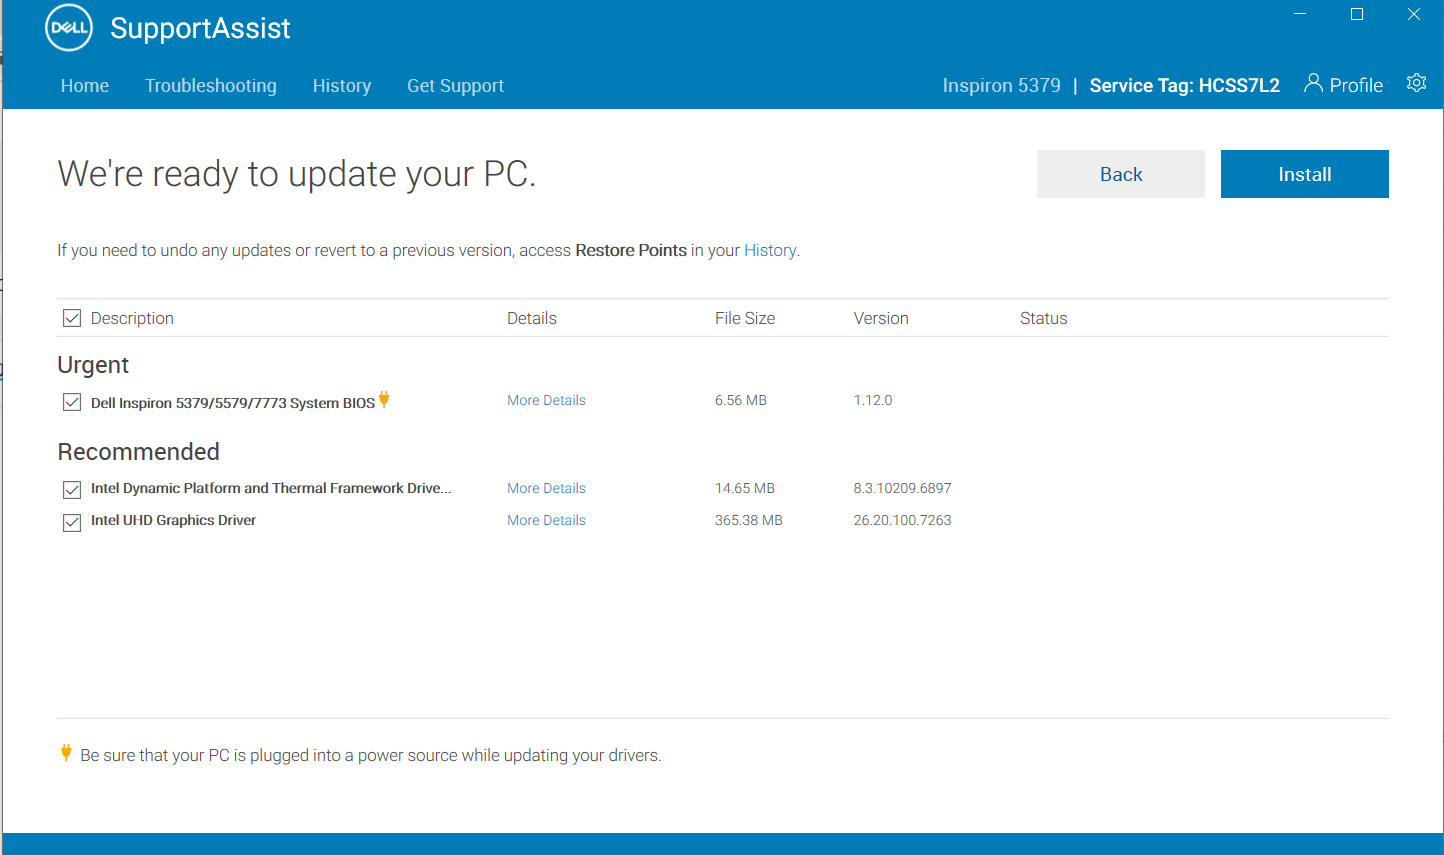Image resolution: width=1444 pixels, height=855 pixels.
Task: Close the SupportAssist window
Action: pyautogui.click(x=1414, y=14)
